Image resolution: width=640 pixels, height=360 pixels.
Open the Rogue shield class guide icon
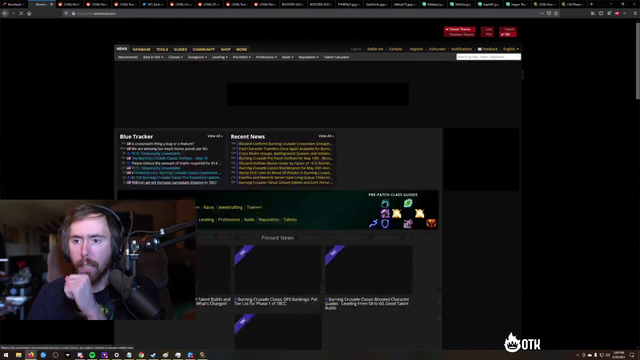coord(385,223)
